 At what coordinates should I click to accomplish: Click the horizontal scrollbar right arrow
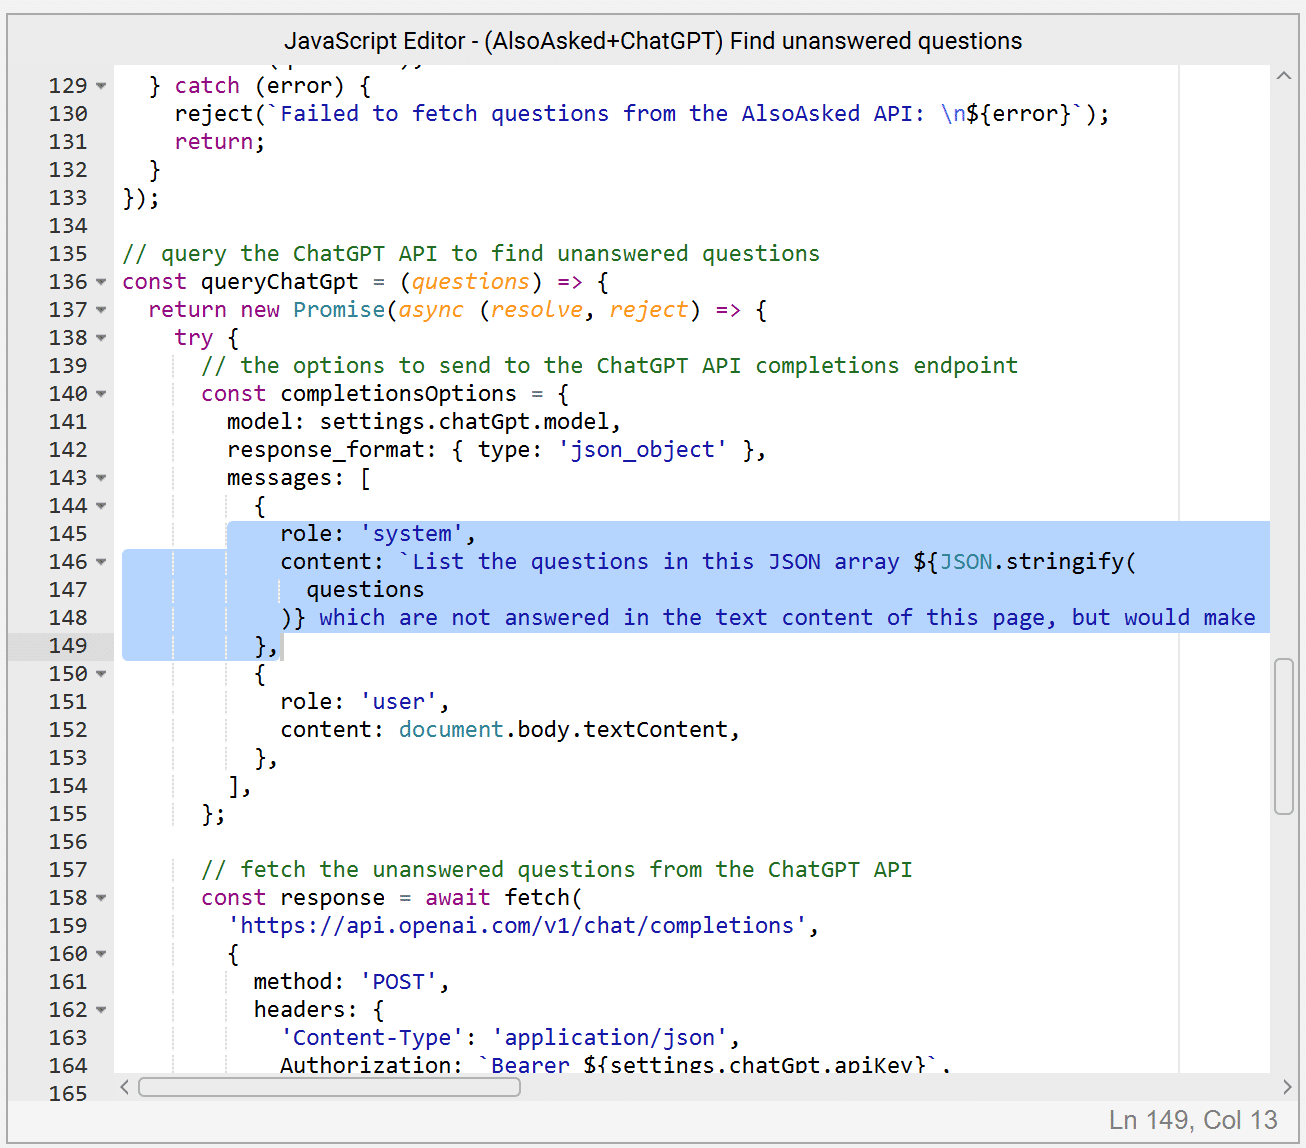pyautogui.click(x=1286, y=1087)
